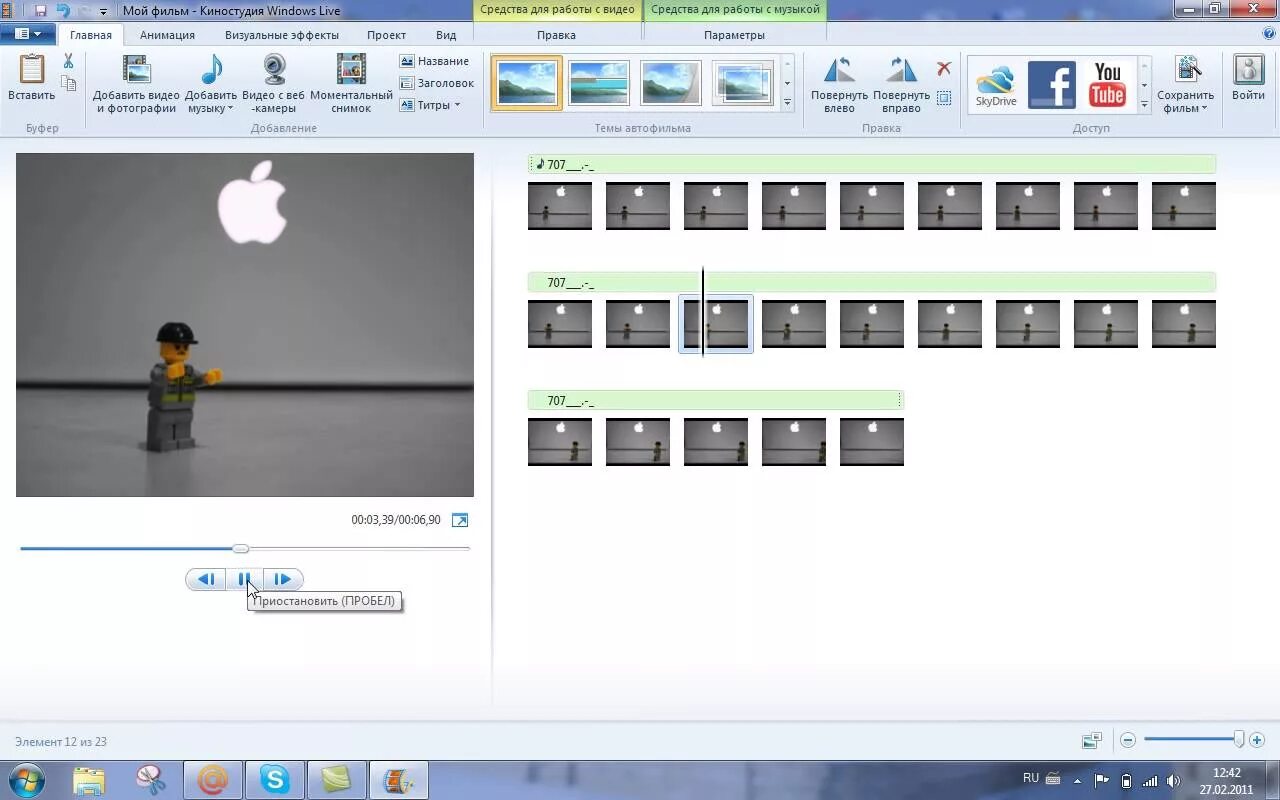Select the first AutoMovie theme thumbnail
1280x800 pixels.
527,83
